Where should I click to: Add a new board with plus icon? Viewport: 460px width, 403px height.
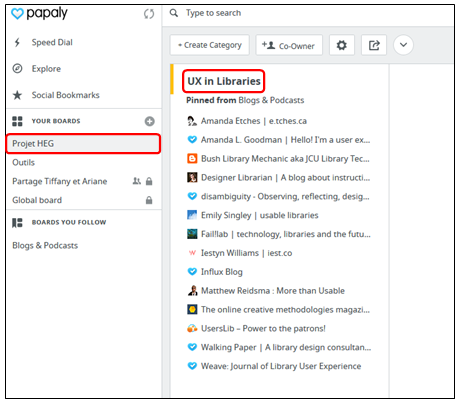[150, 121]
